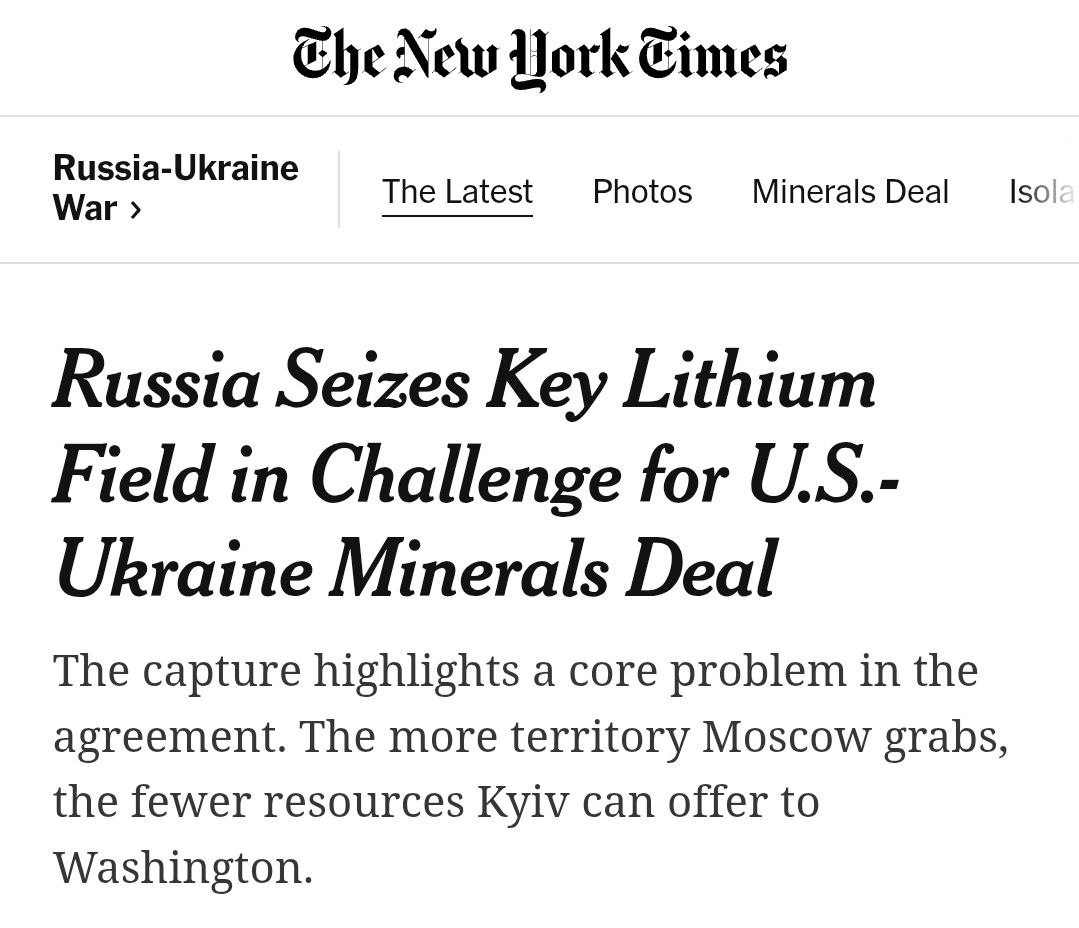Select The Latest tab
Image resolution: width=1079 pixels, height=928 pixels.
[457, 191]
